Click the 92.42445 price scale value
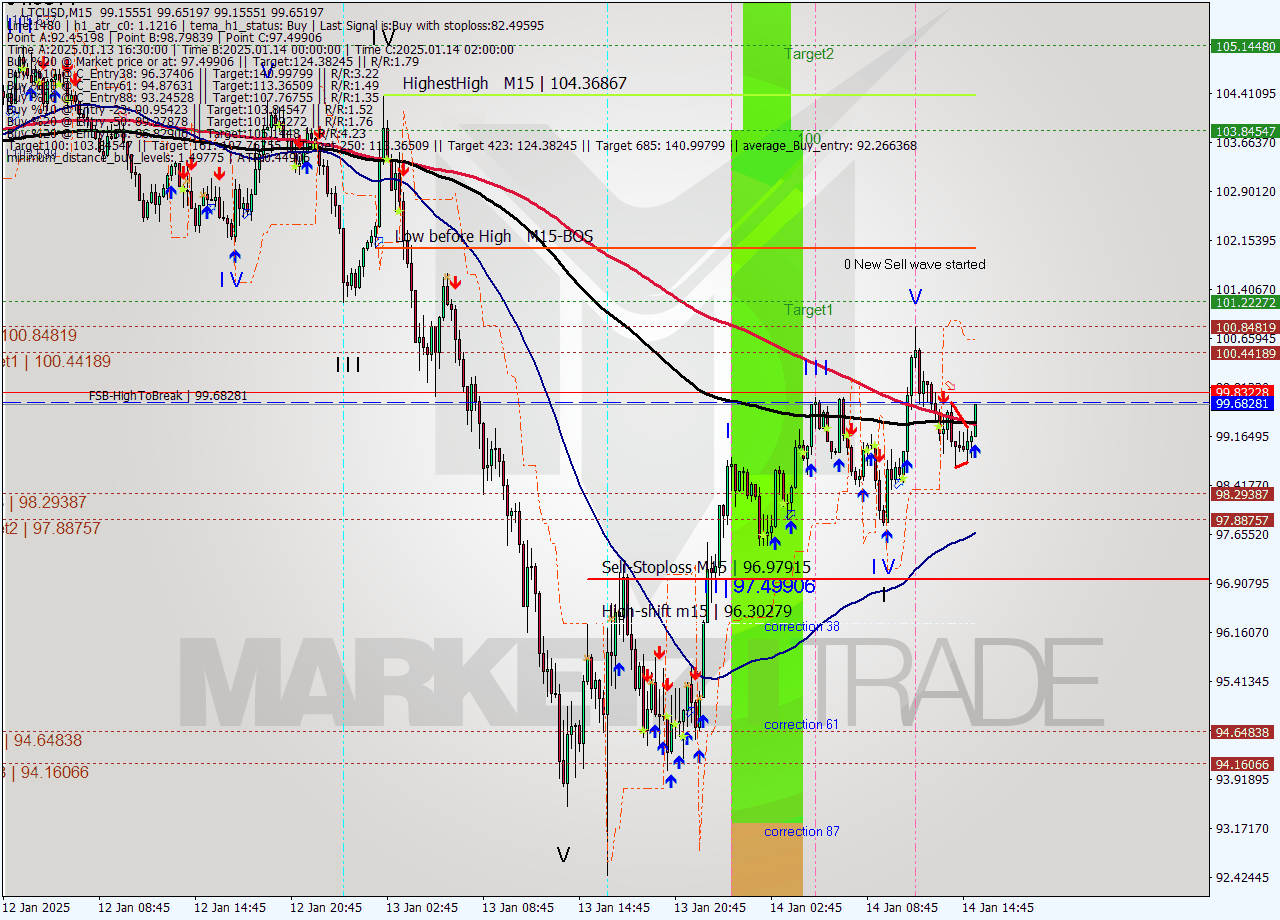 pyautogui.click(x=1245, y=878)
